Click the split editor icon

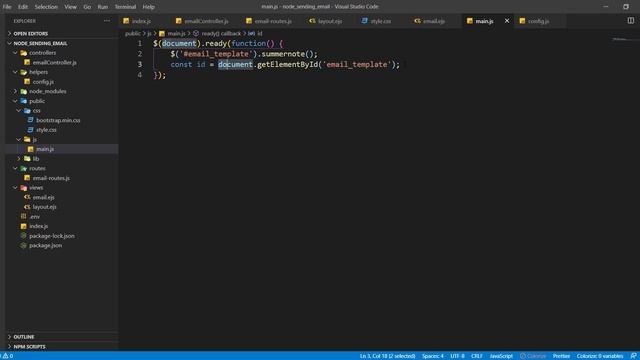coord(631,21)
